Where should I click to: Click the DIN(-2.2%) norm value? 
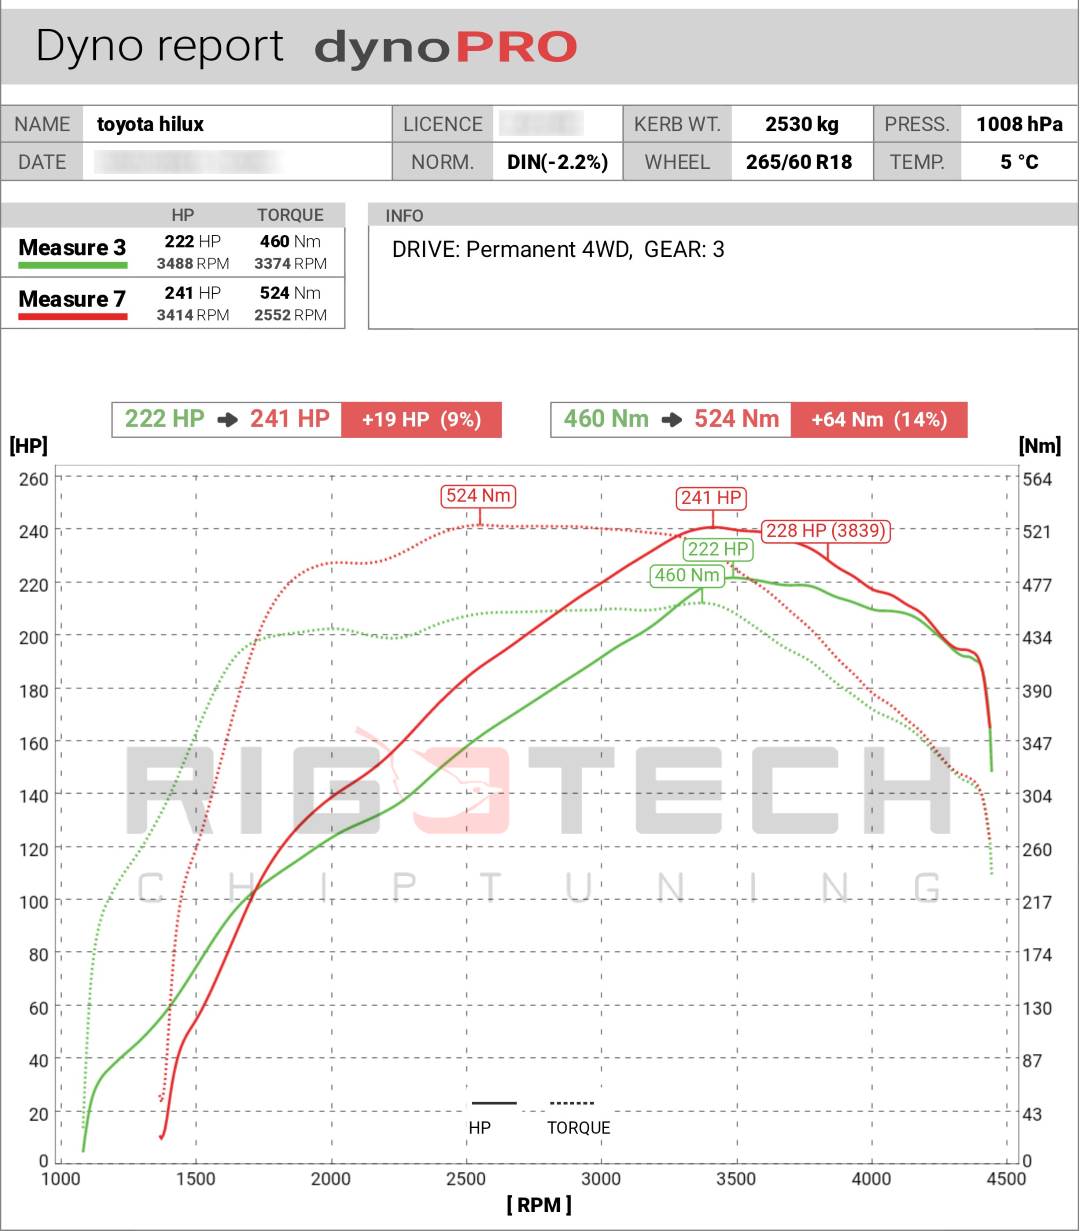pyautogui.click(x=558, y=162)
